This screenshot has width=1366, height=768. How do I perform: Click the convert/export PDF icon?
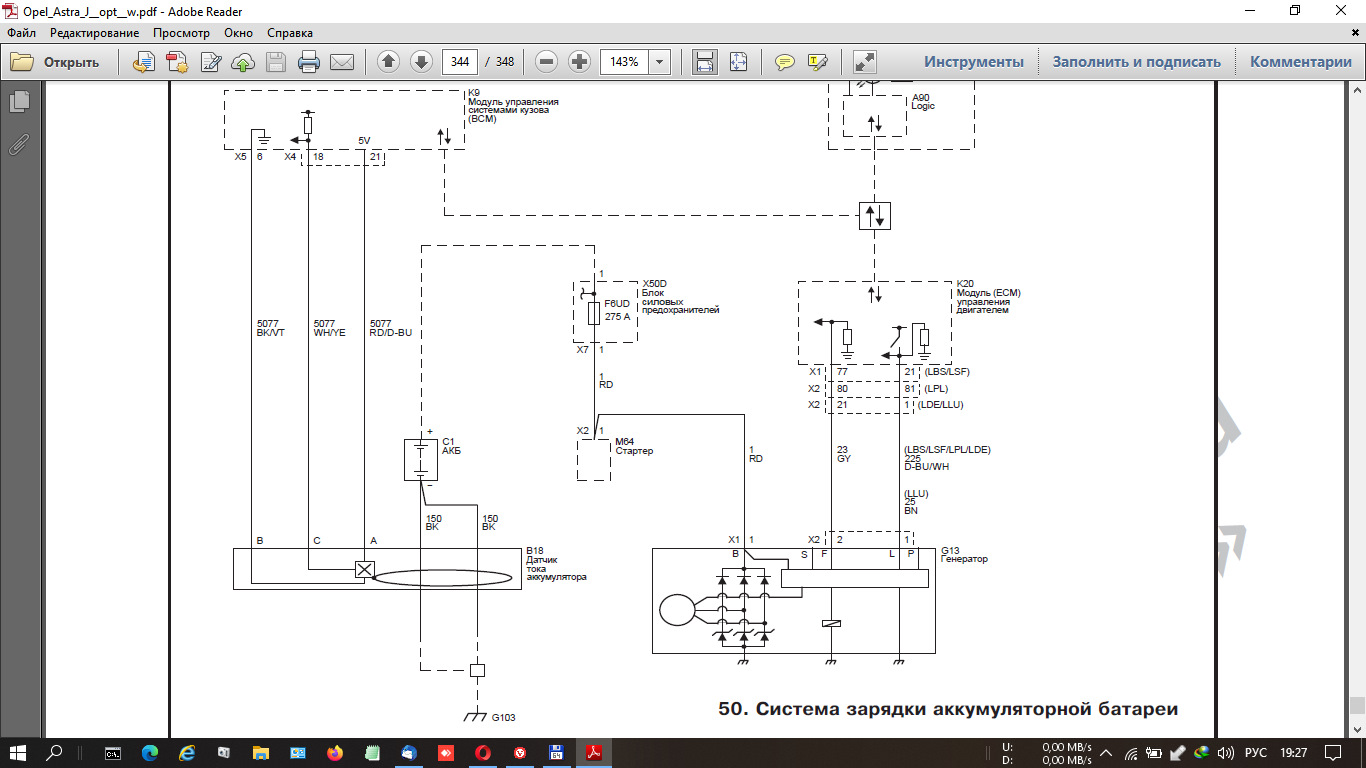click(144, 62)
